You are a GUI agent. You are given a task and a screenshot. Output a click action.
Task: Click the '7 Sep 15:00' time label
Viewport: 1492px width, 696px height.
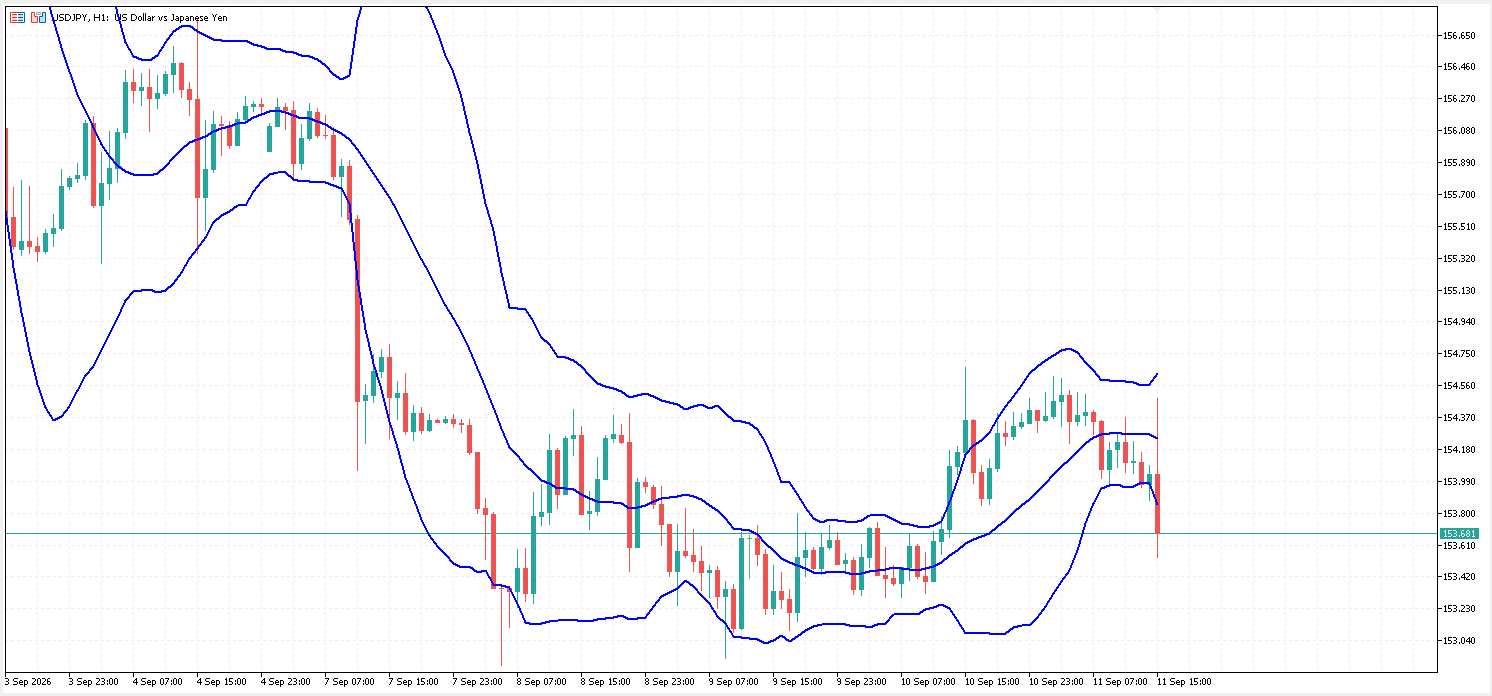(414, 682)
